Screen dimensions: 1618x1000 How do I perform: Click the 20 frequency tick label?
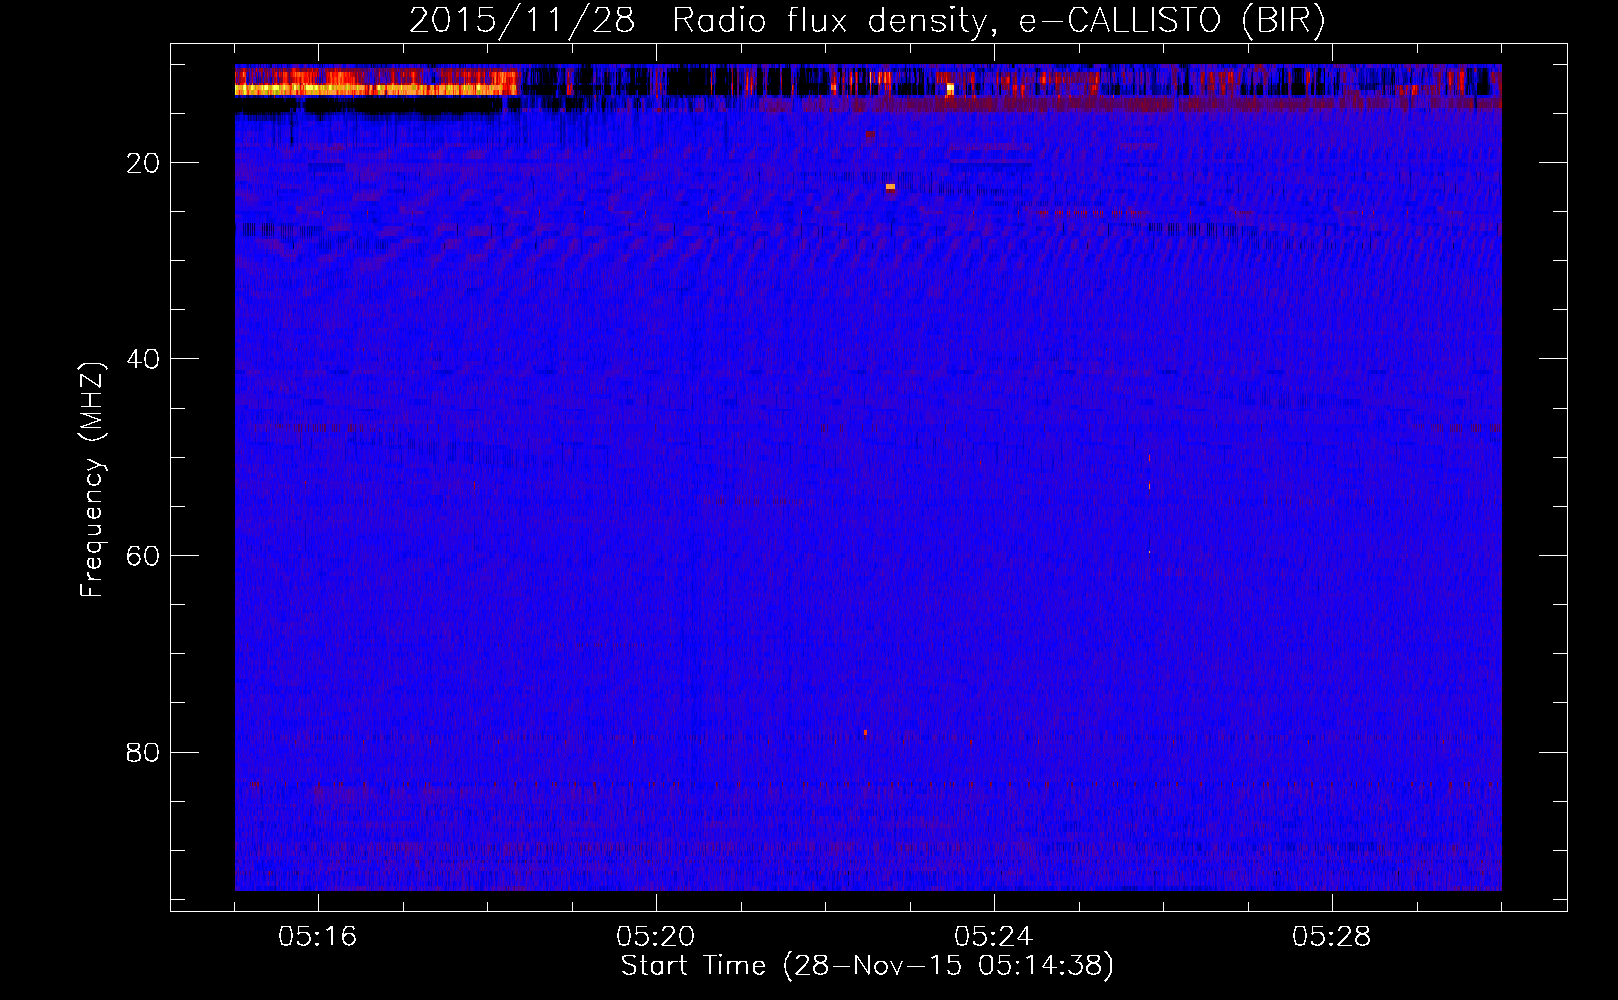[143, 163]
